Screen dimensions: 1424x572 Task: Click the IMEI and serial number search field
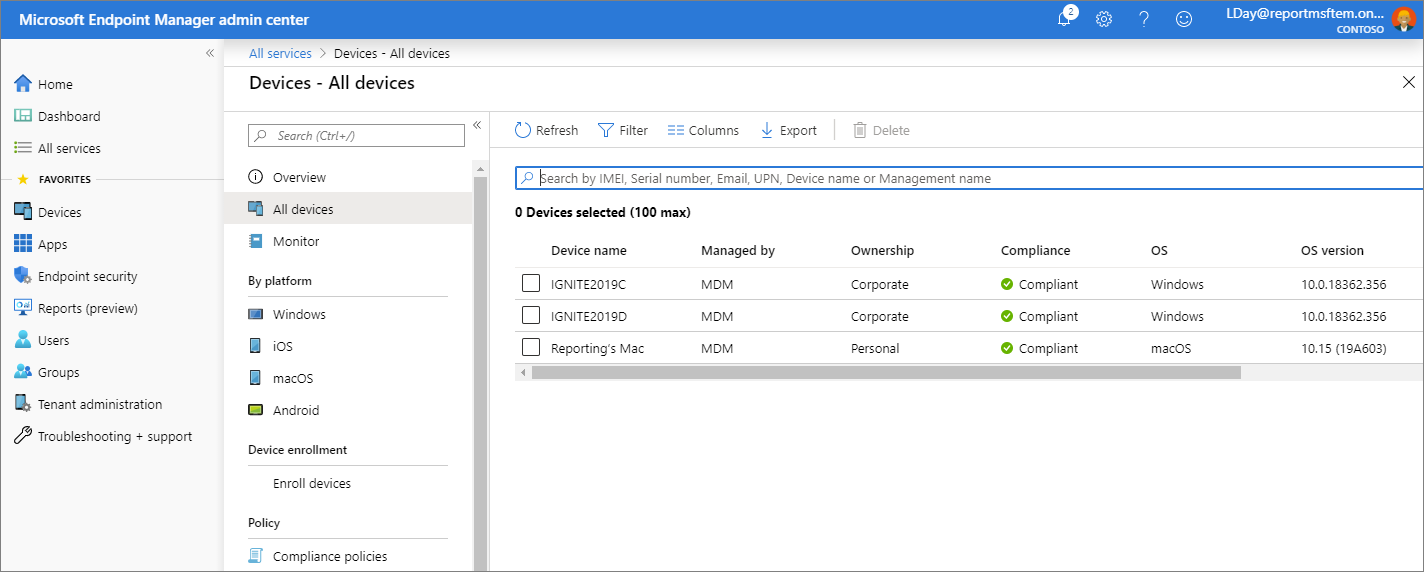[x=970, y=178]
